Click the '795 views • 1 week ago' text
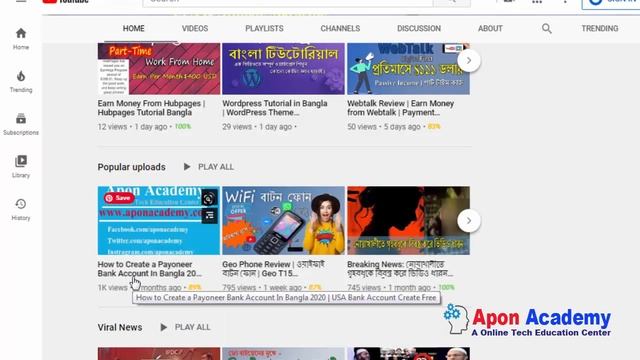Viewport: 640px width, 360px height. pyautogui.click(x=262, y=288)
